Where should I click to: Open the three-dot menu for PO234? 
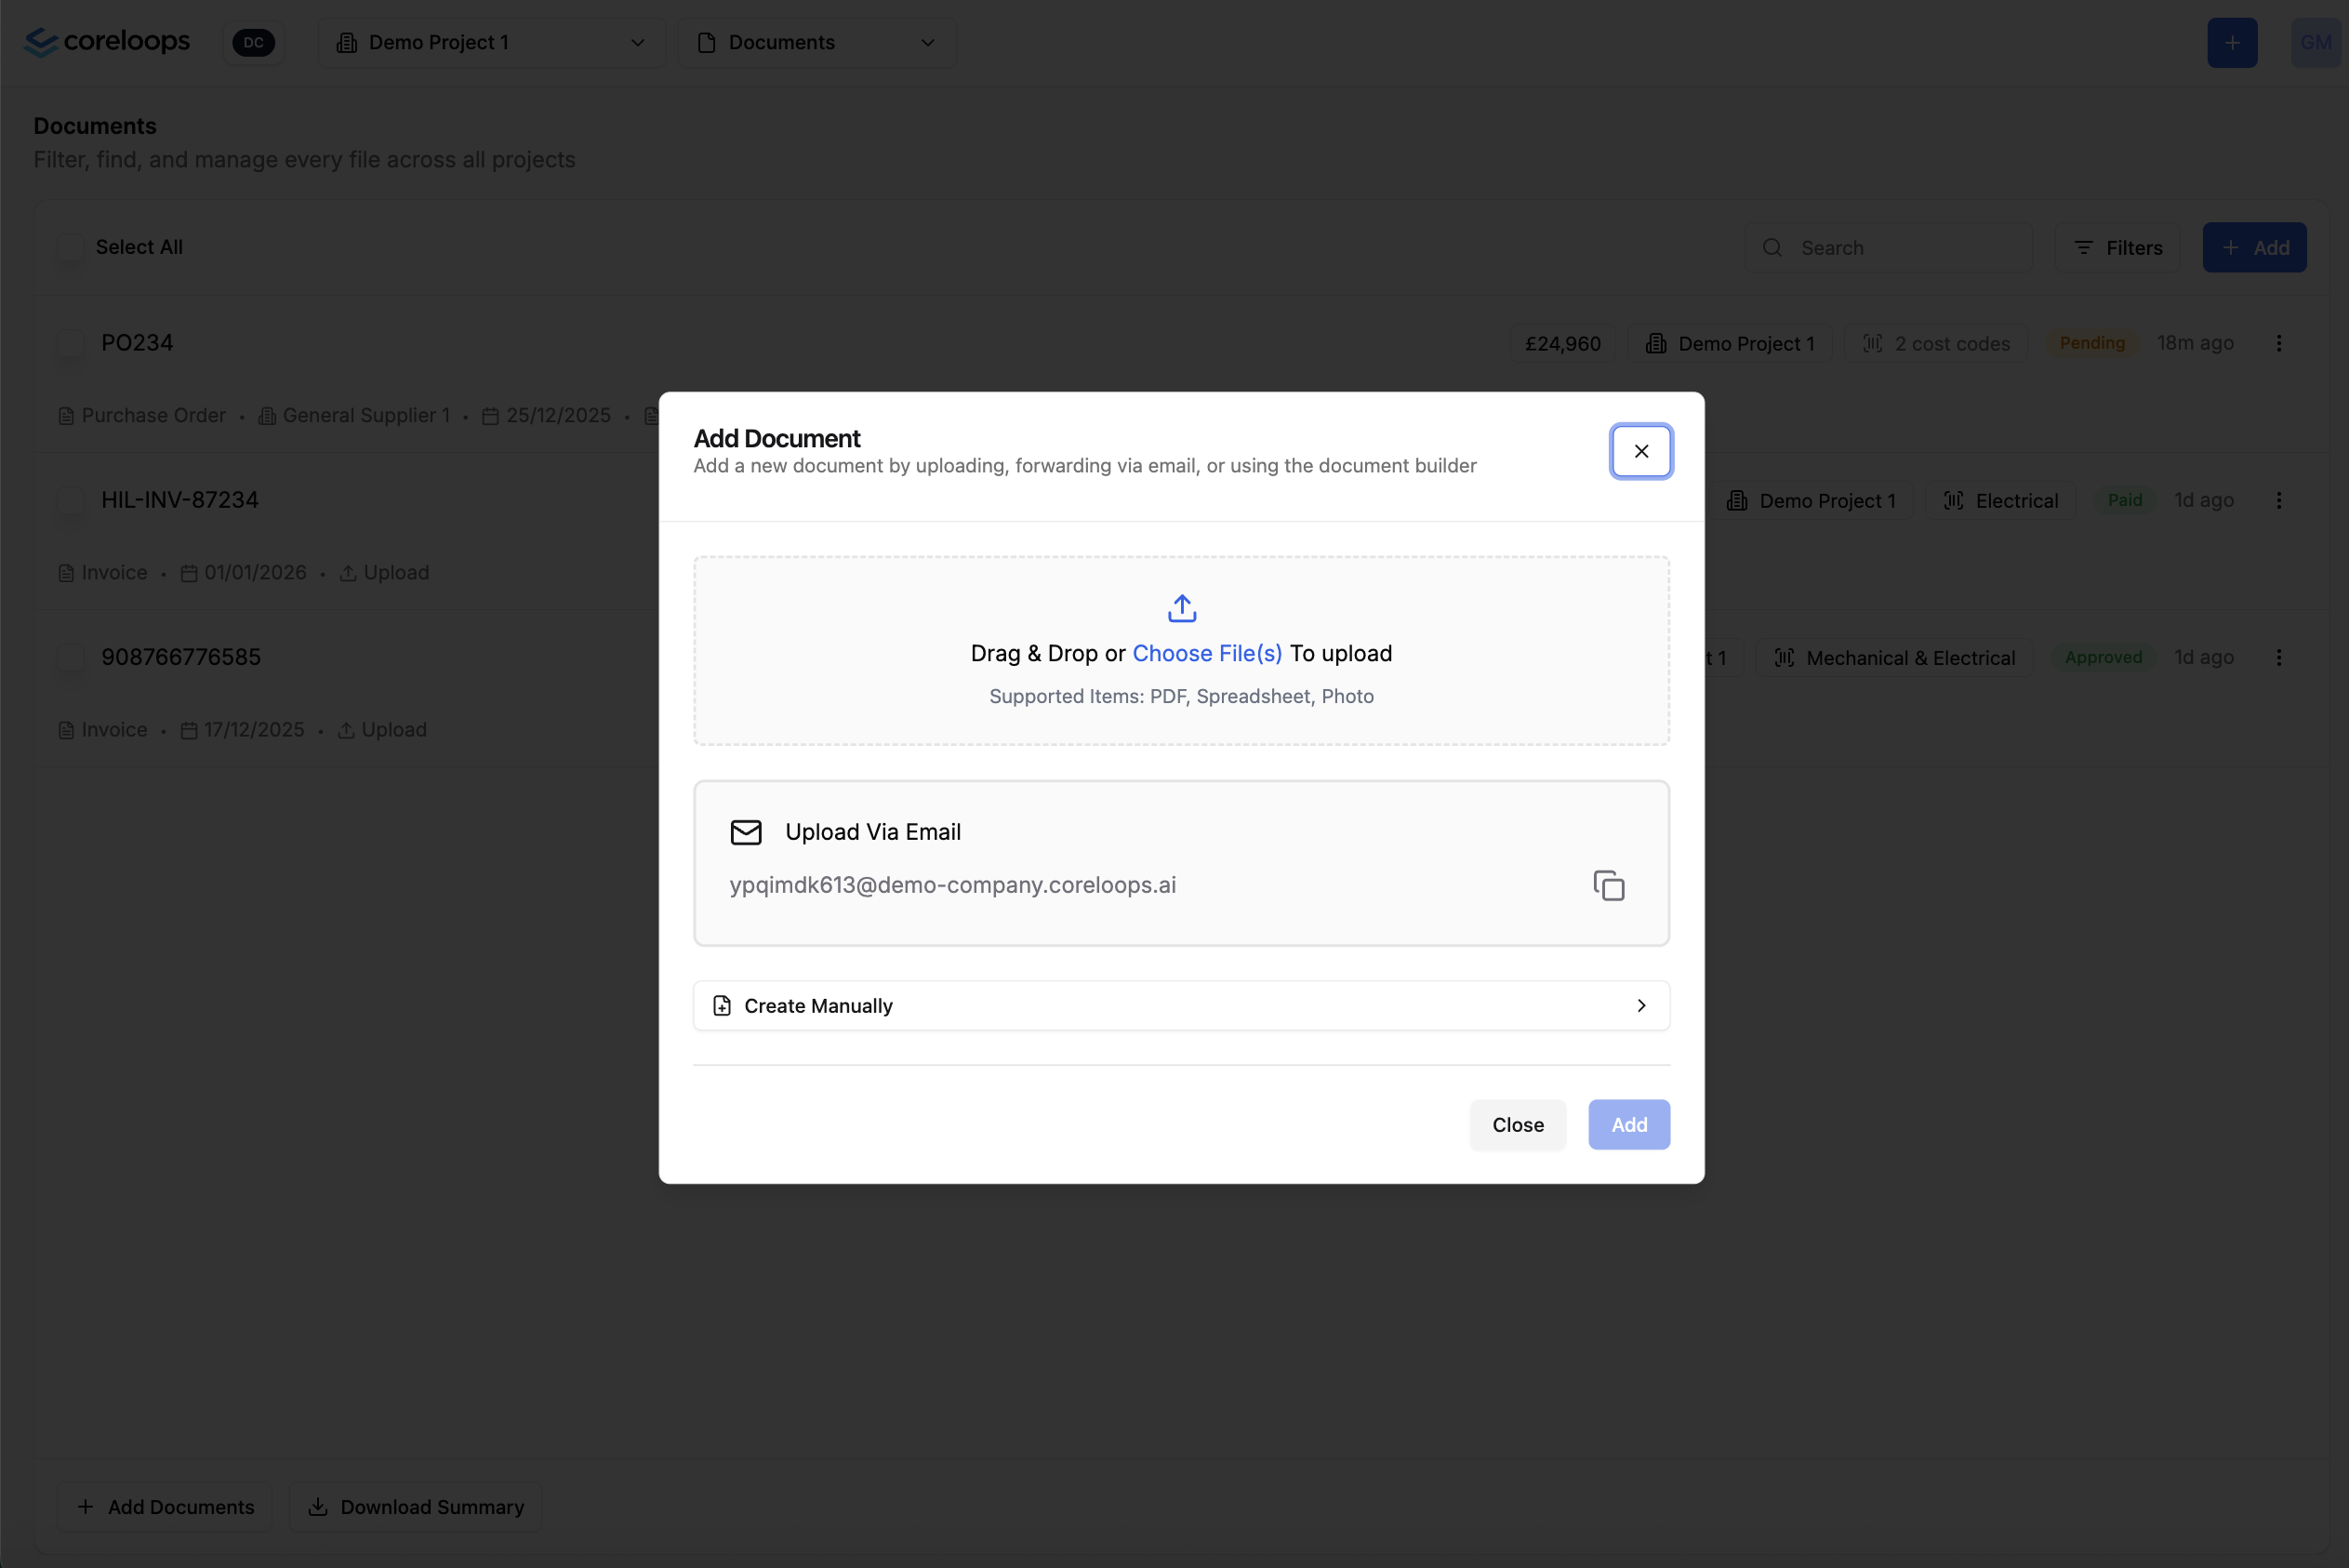point(2278,343)
